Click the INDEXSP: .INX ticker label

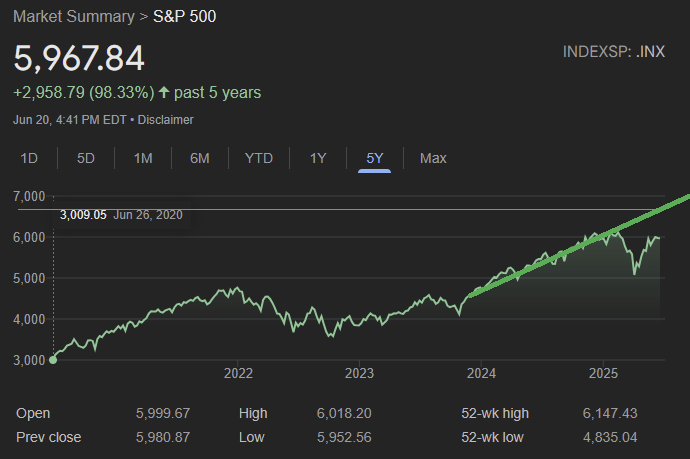click(x=614, y=52)
